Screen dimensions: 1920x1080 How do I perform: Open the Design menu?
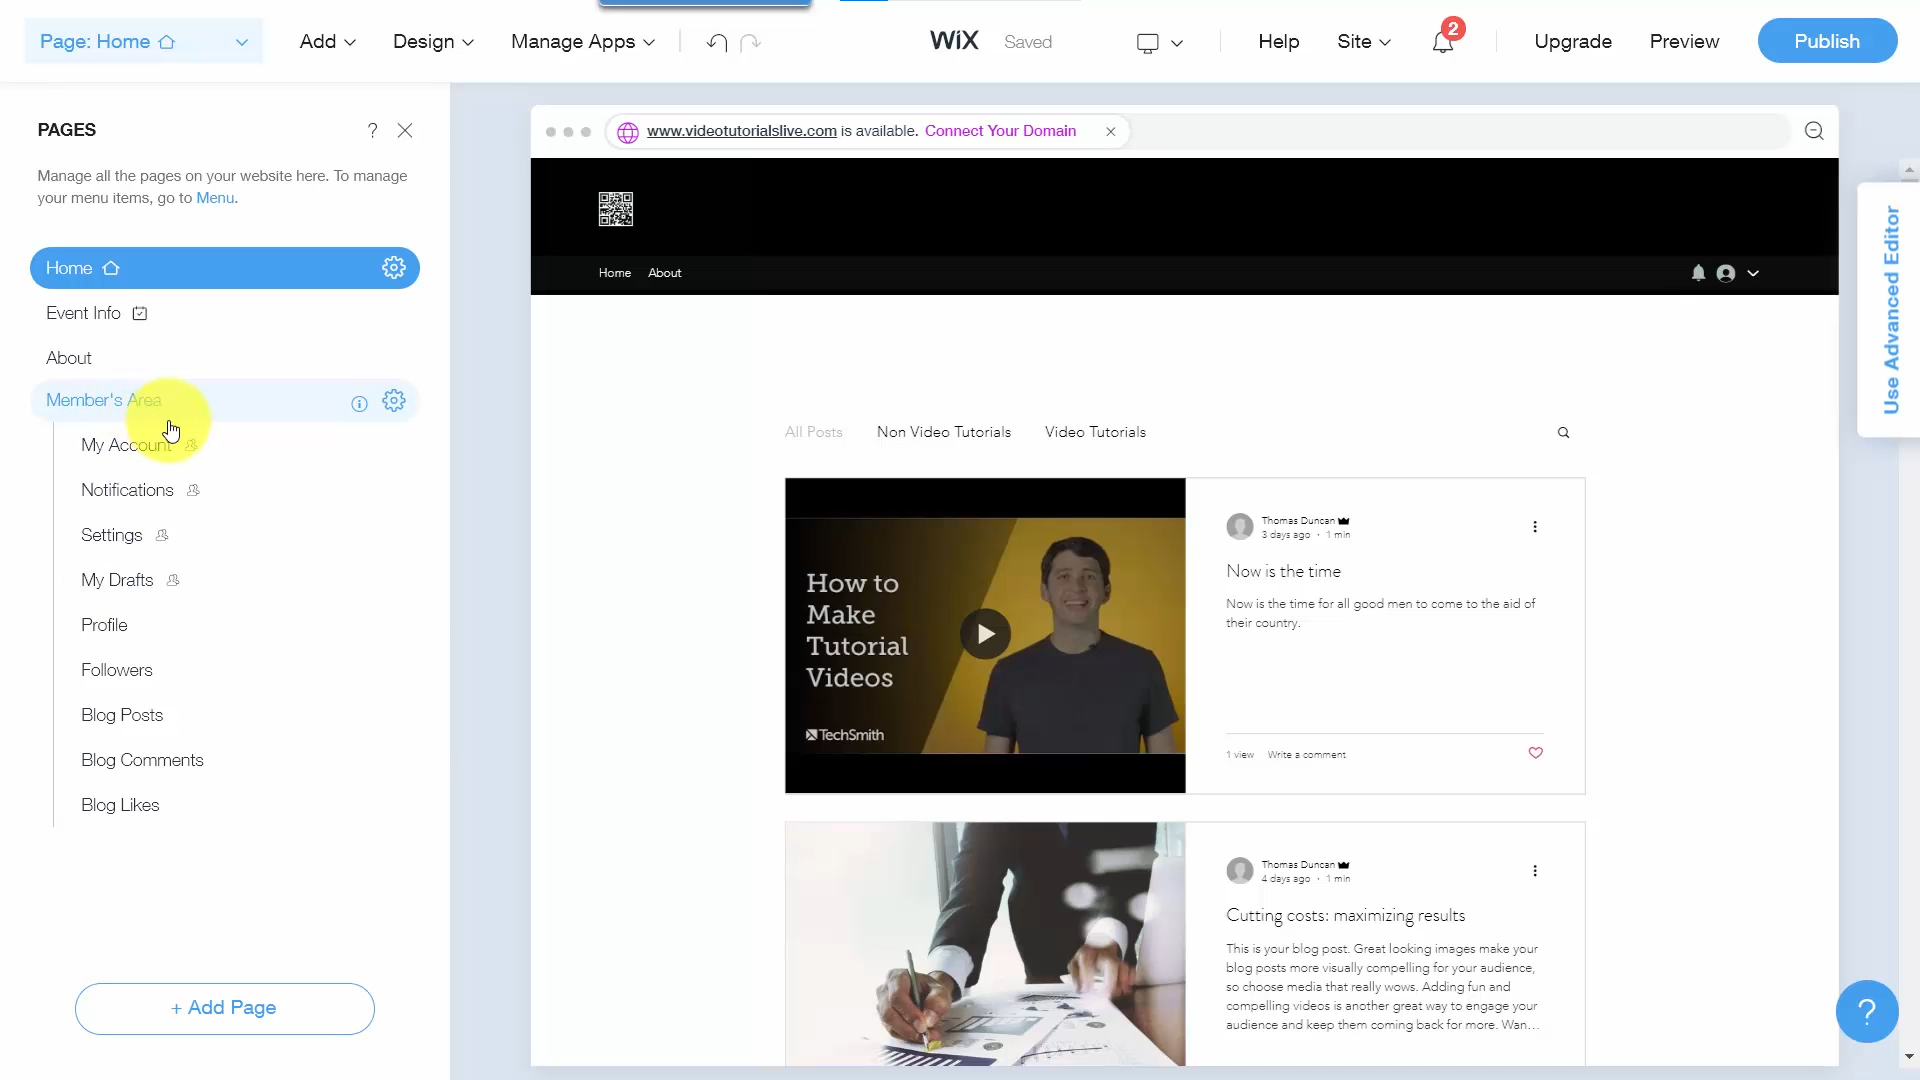432,42
